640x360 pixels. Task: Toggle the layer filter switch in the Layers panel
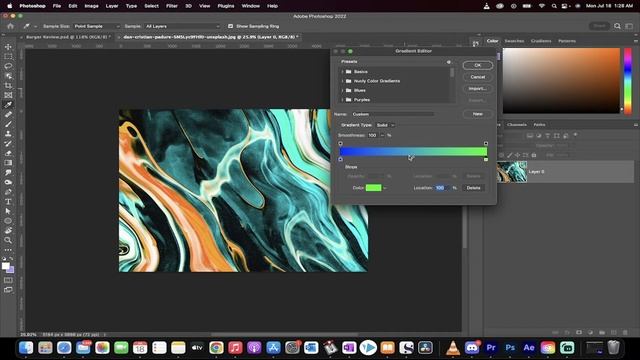(x=576, y=135)
